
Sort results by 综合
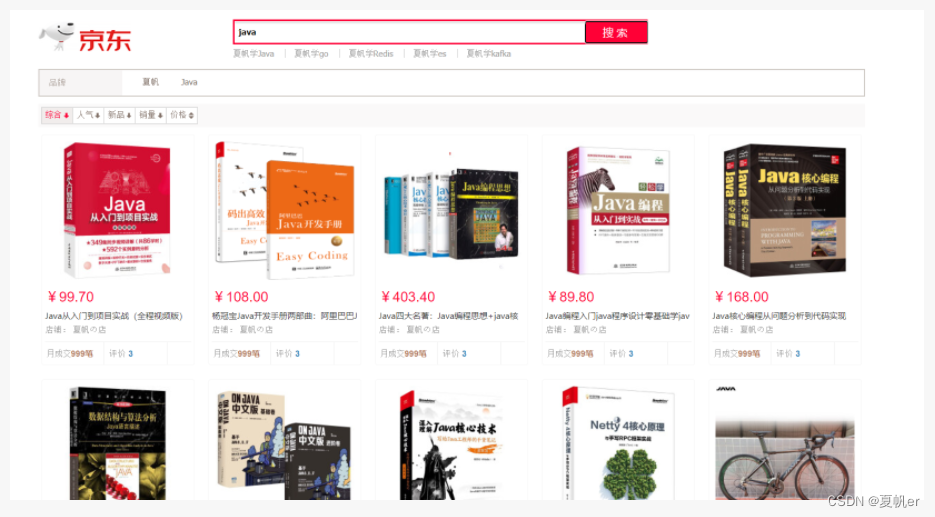[57, 115]
